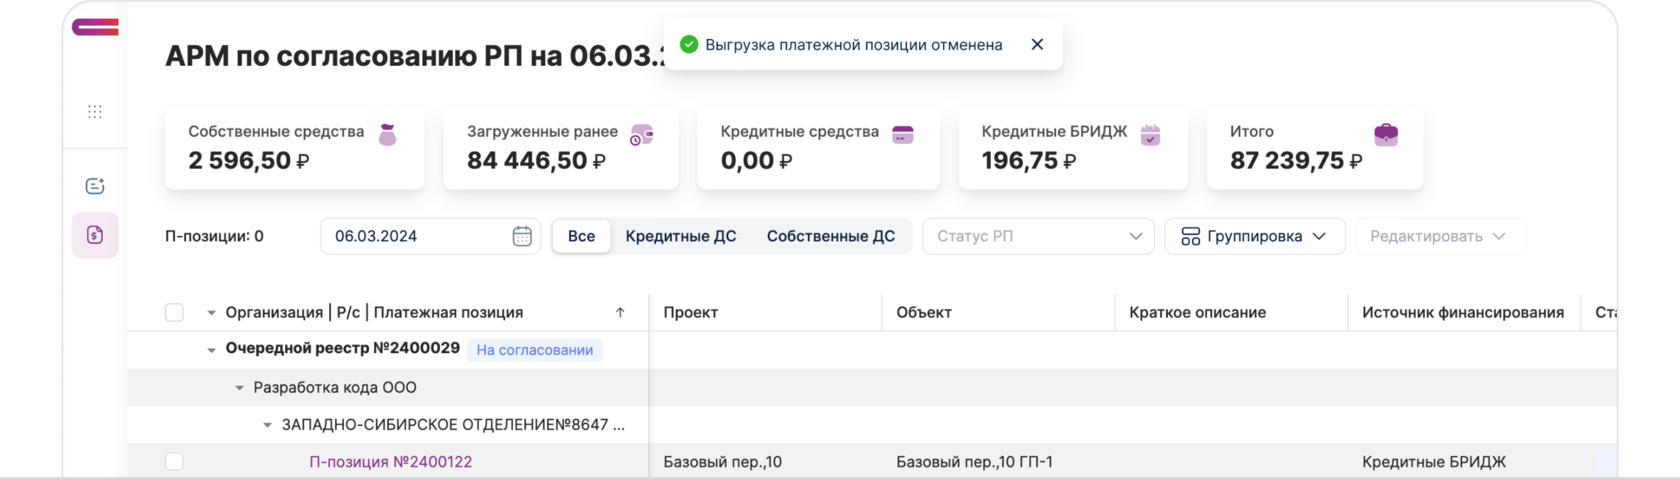Sort by the Организация column arrow

click(620, 313)
